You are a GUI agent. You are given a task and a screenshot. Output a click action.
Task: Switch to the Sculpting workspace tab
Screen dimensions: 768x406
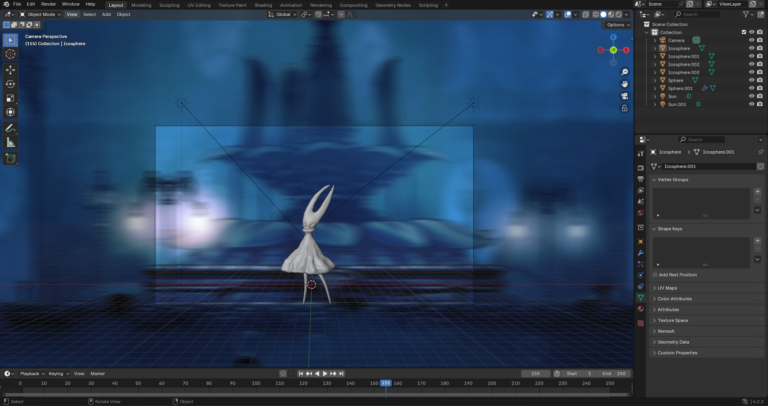point(169,4)
